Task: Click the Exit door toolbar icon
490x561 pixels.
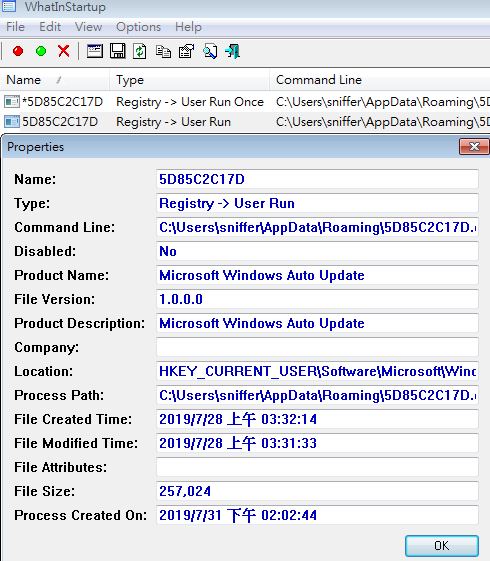Action: [x=232, y=51]
